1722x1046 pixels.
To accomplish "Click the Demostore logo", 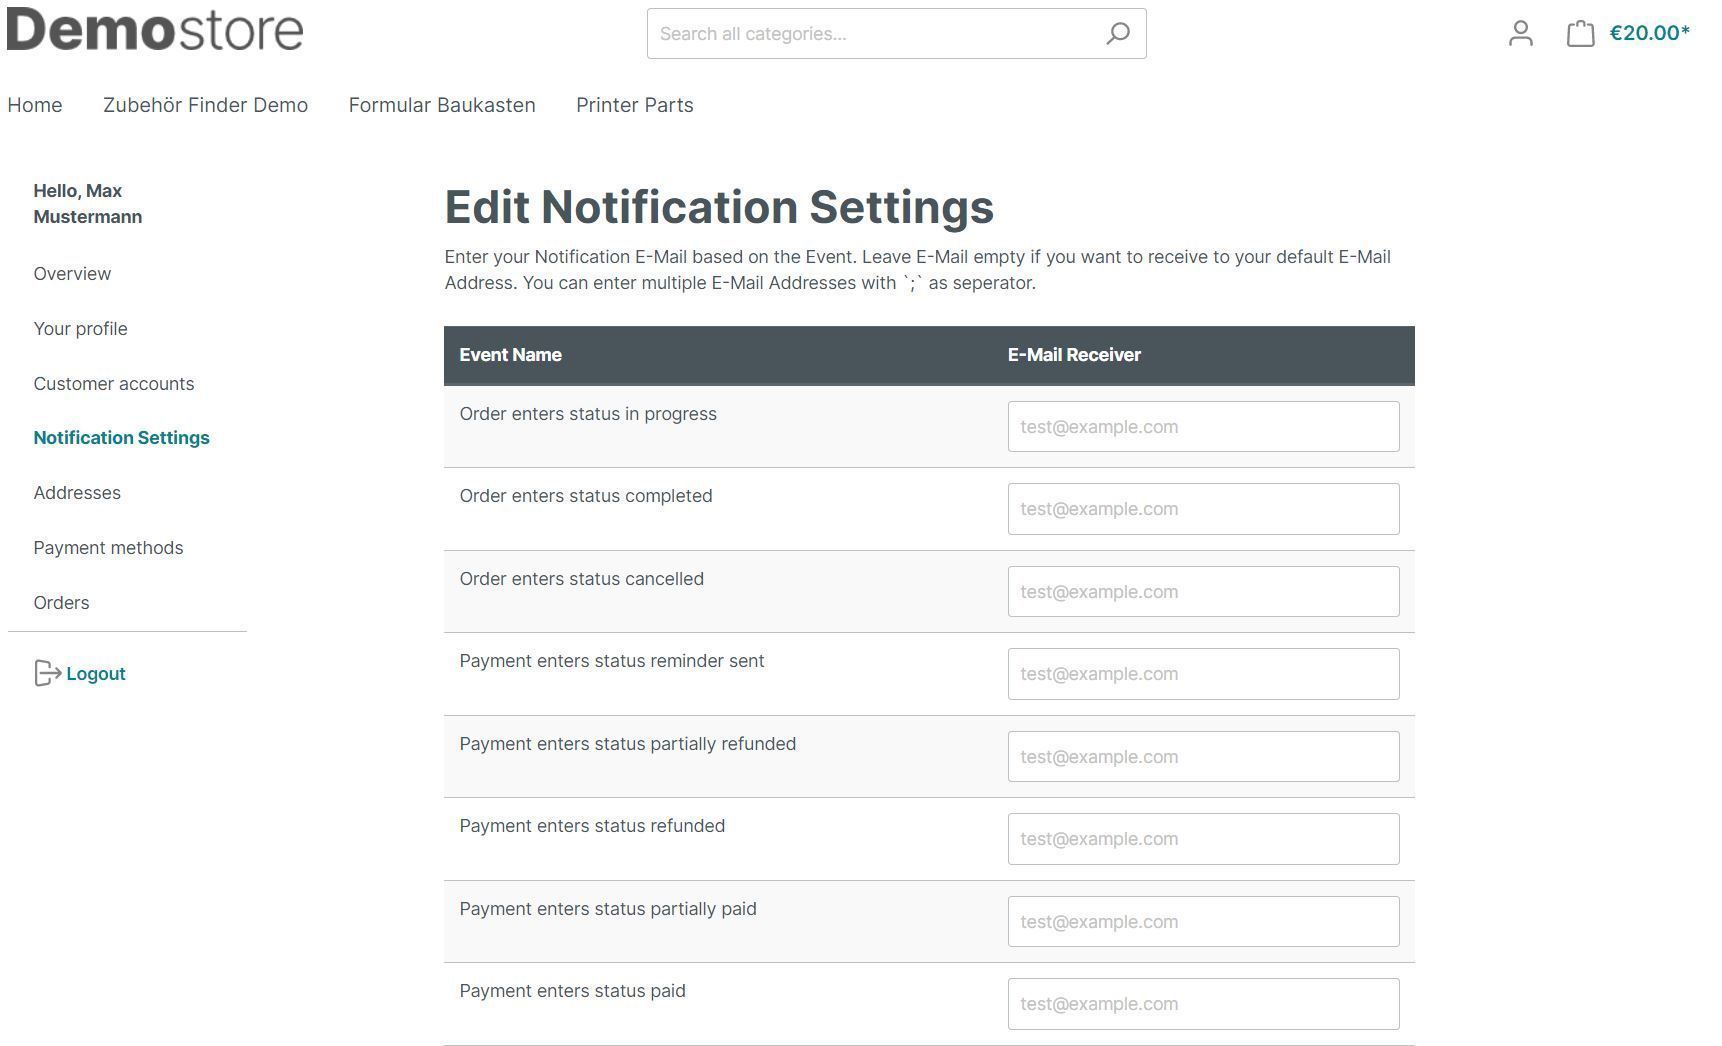I will (155, 30).
